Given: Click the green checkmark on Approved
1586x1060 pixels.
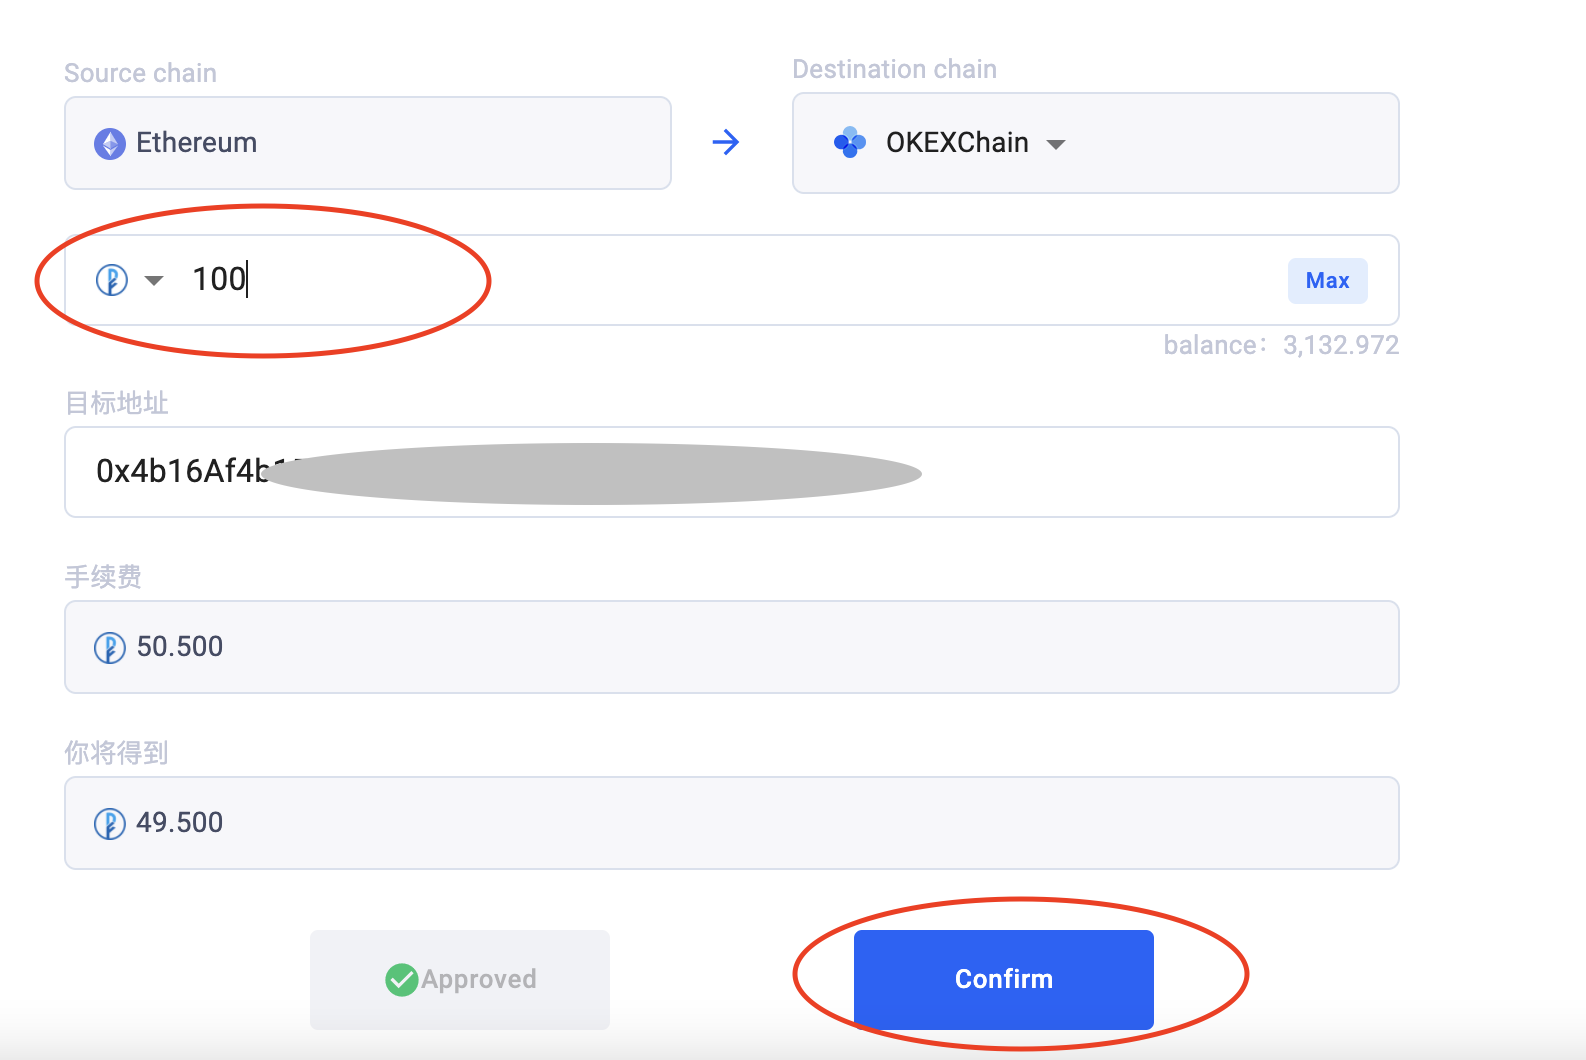Looking at the screenshot, I should click(x=401, y=980).
